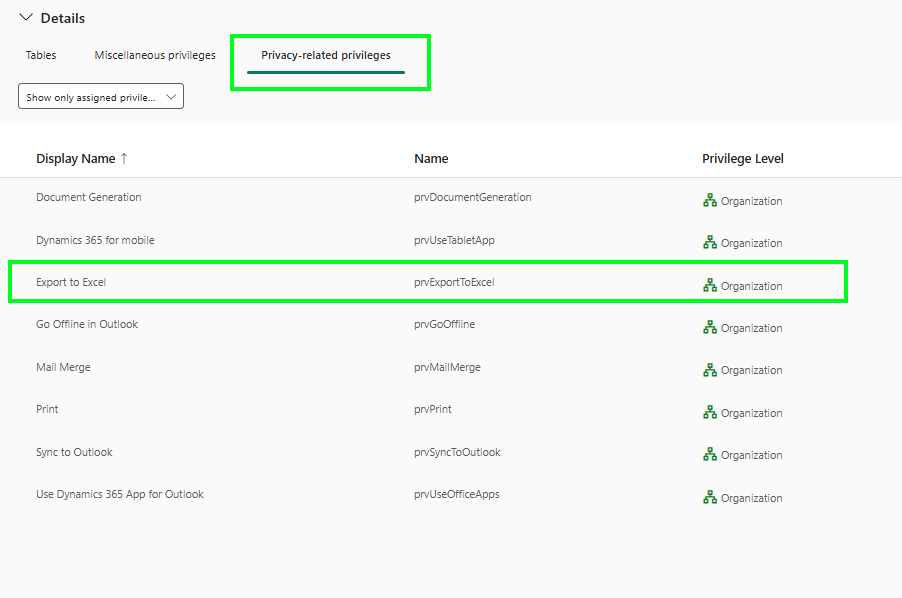Click the Sync to Outlook row label

[74, 452]
